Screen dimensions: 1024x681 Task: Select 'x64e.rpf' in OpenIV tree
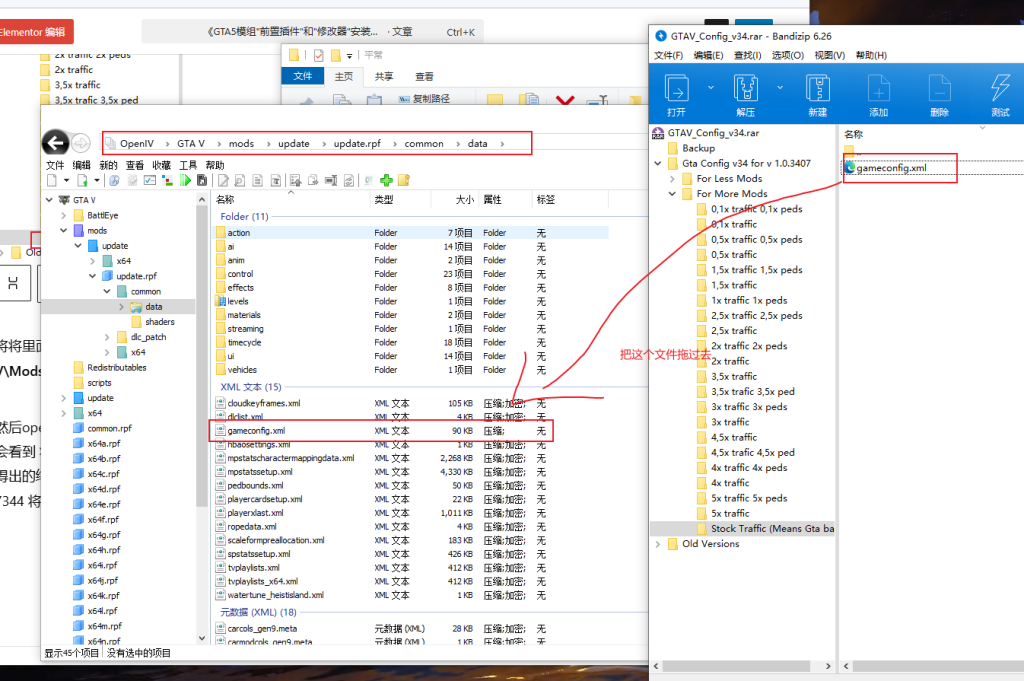(103, 505)
